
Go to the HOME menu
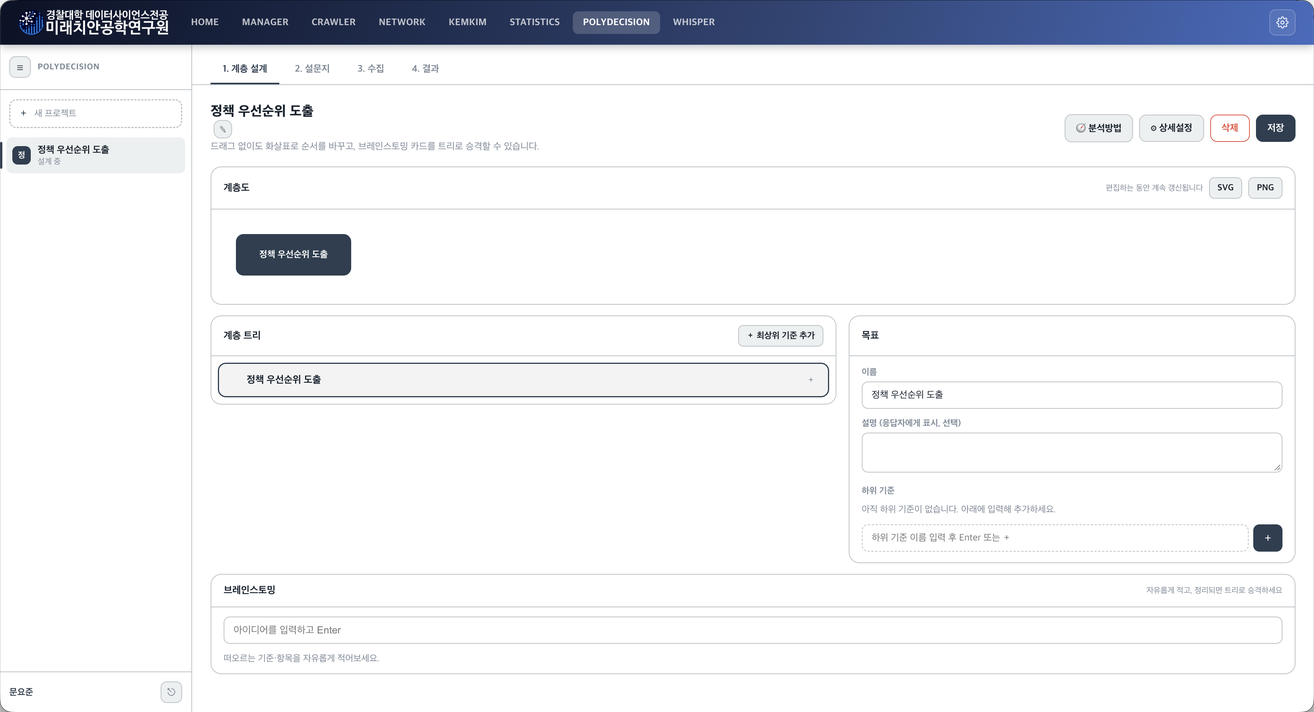tap(205, 22)
